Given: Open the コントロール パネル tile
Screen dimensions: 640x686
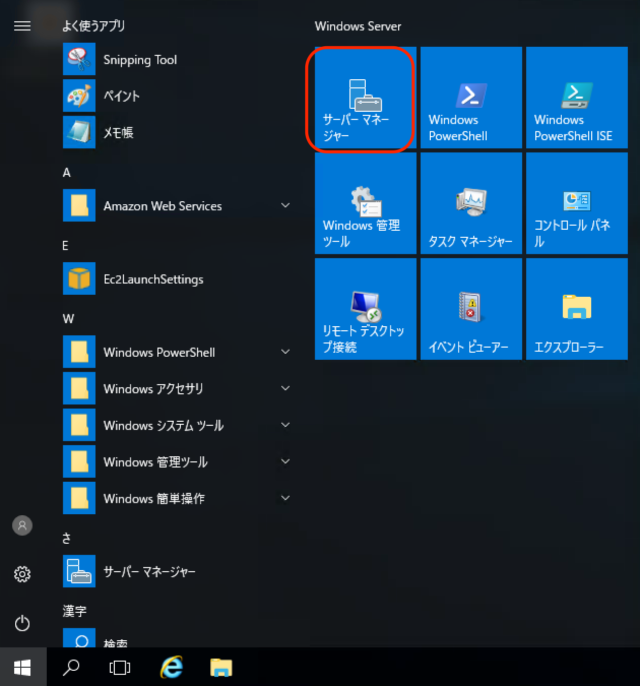Looking at the screenshot, I should [x=577, y=203].
